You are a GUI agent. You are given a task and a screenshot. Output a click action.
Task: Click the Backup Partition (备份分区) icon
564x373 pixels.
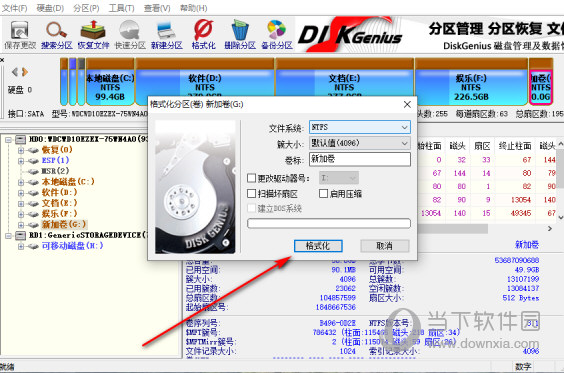point(277,35)
